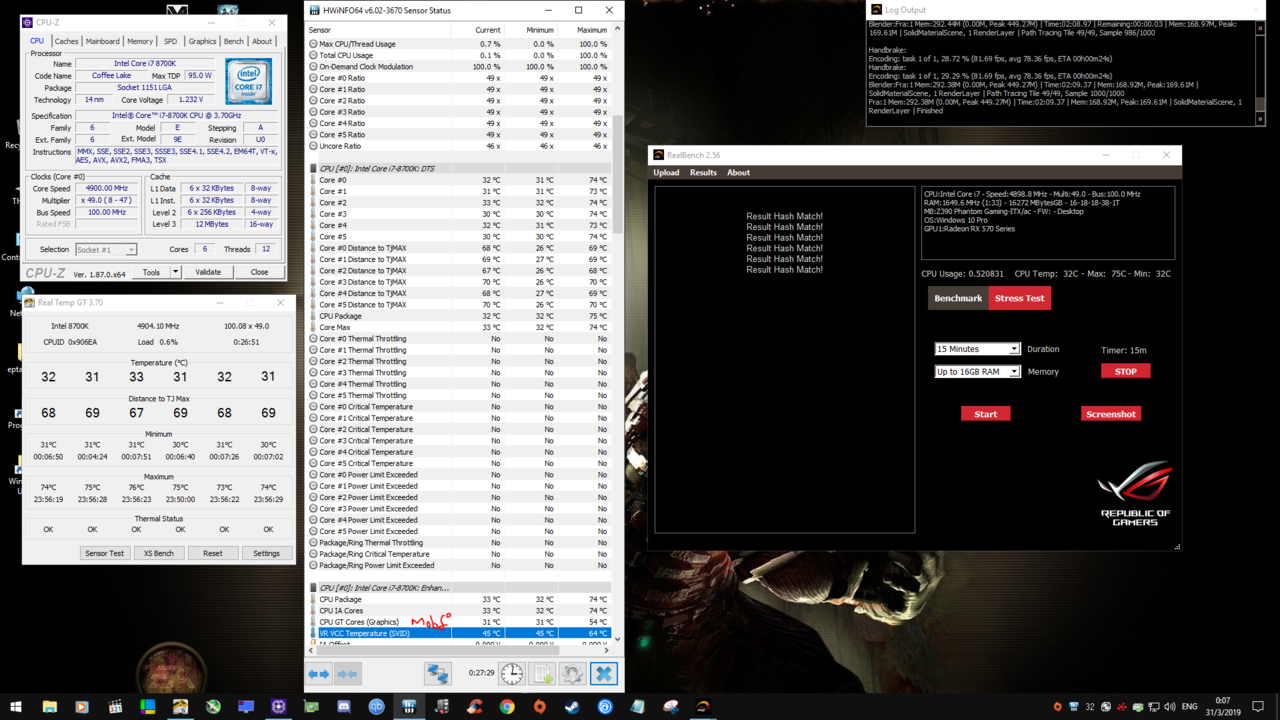Select VR VCC Temperature (SVID) row
This screenshot has width=1280, height=720.
pyautogui.click(x=458, y=633)
